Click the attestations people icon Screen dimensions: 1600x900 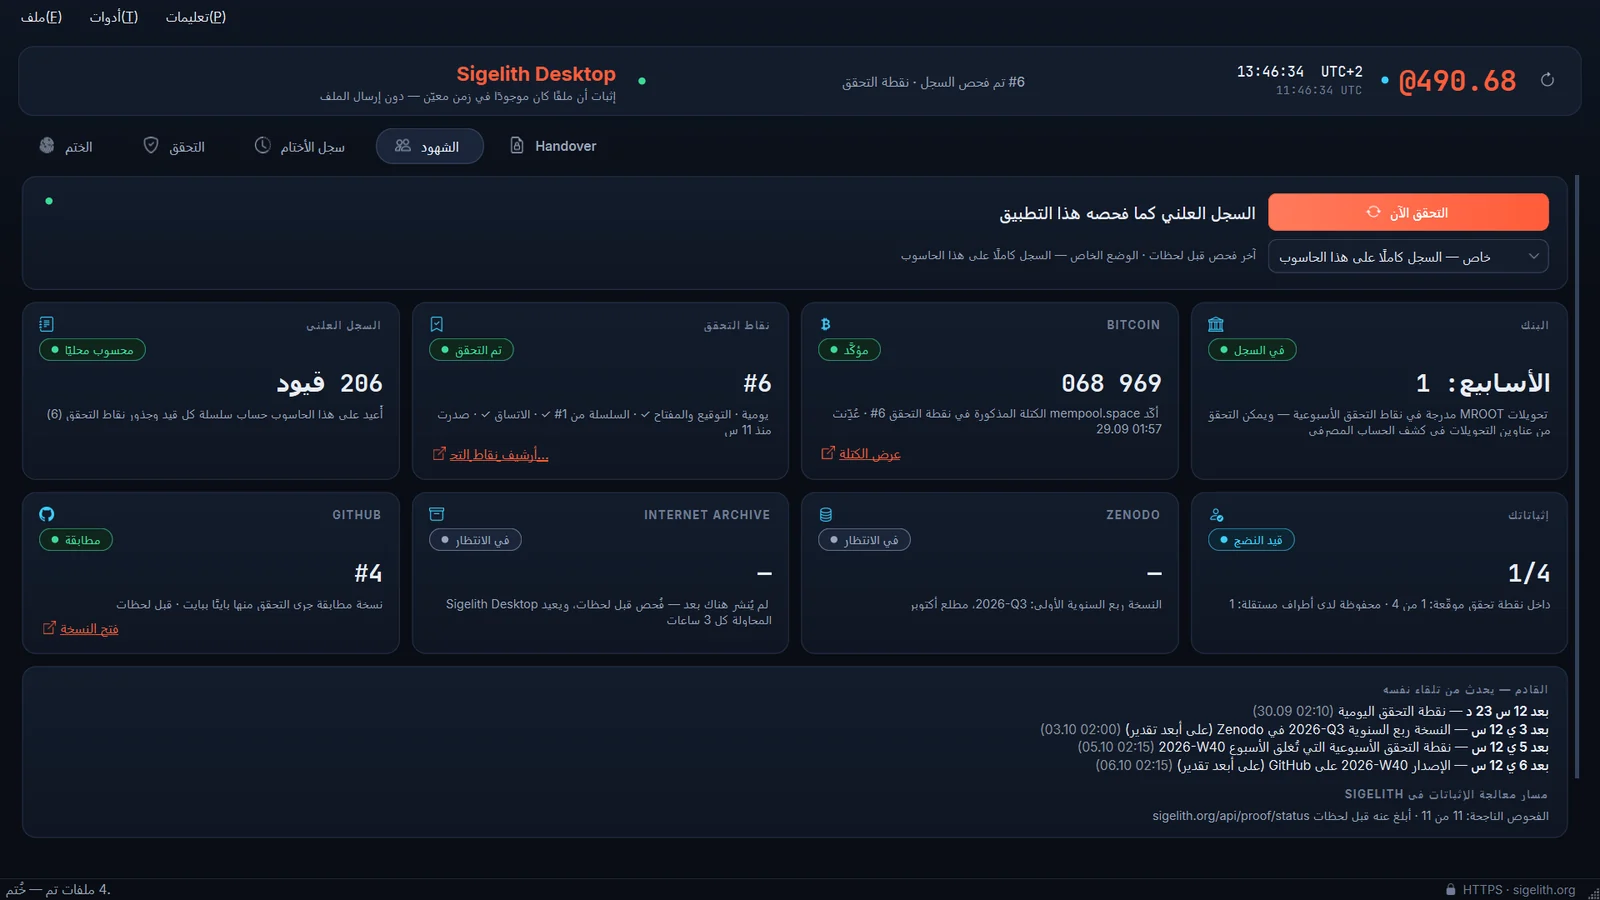coord(1216,514)
